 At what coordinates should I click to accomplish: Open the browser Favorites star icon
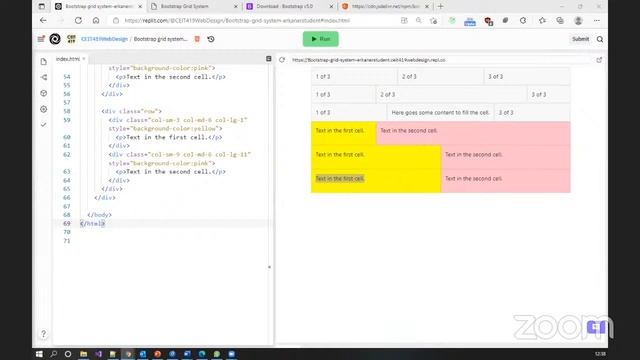(x=542, y=20)
